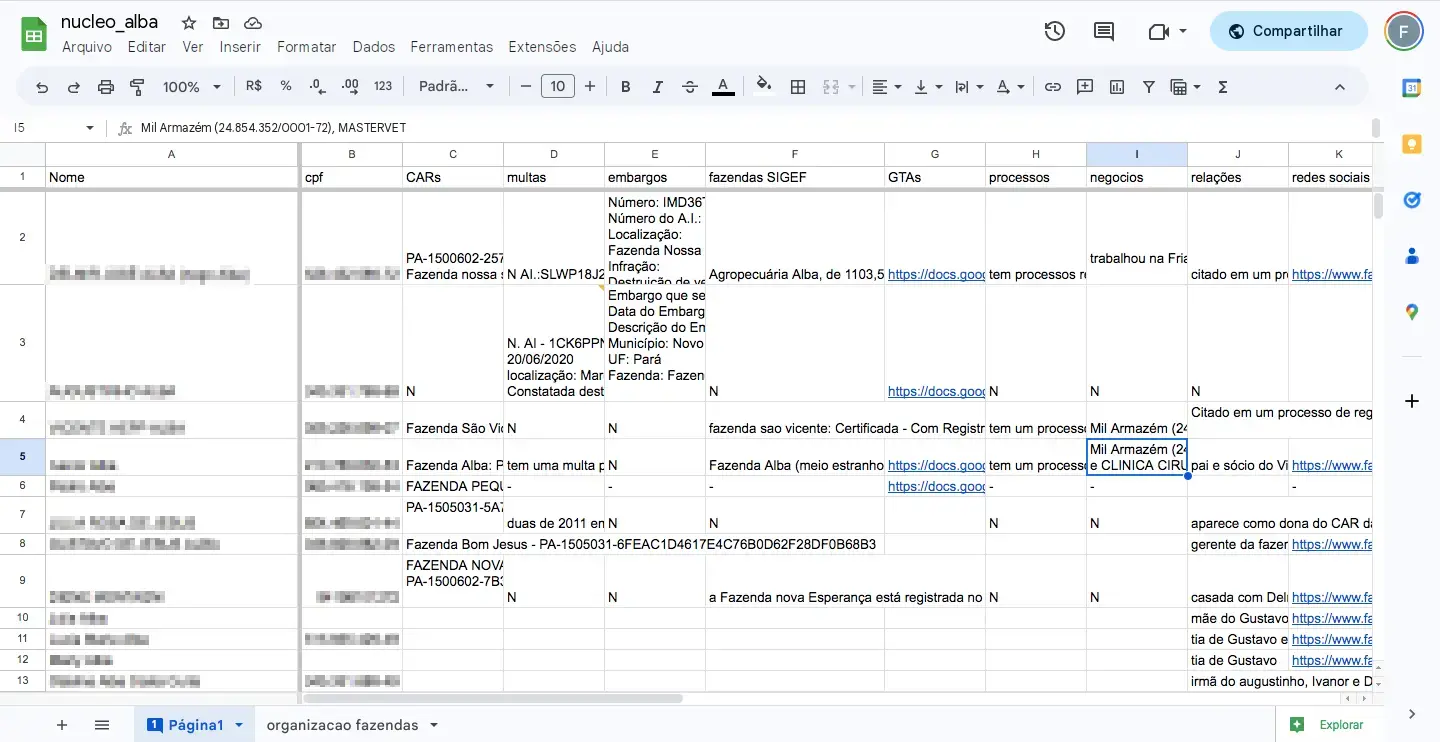Open the comments panel icon
This screenshot has height=742, width=1440.
point(1104,31)
